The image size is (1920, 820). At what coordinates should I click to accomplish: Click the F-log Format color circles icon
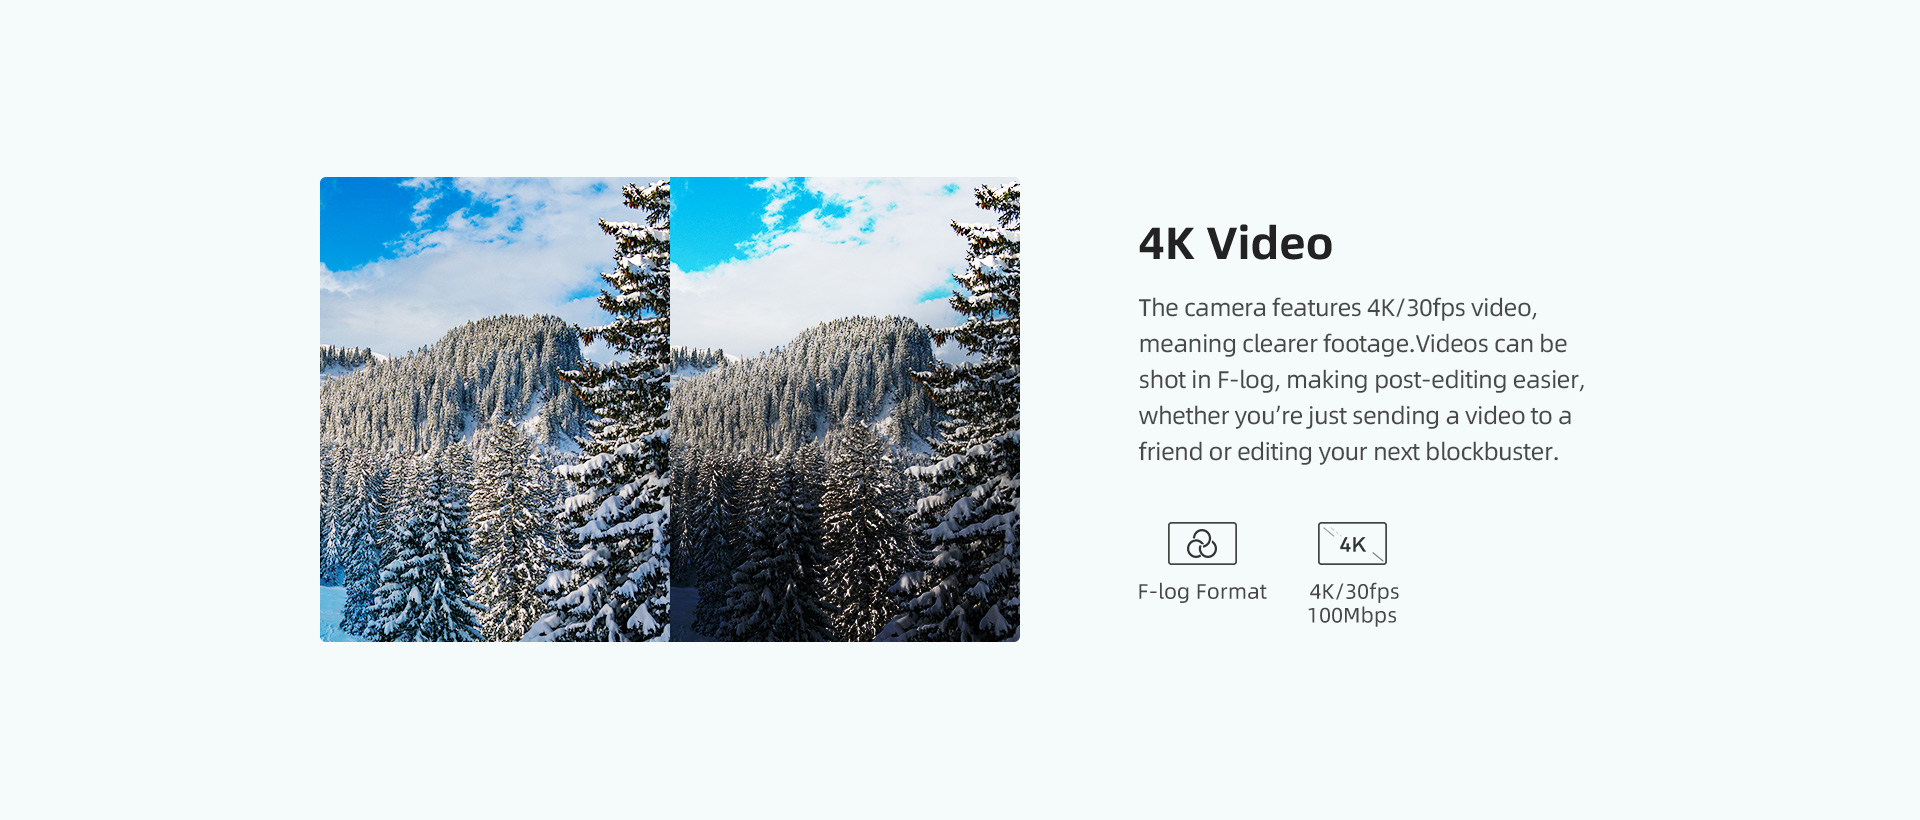click(1202, 543)
